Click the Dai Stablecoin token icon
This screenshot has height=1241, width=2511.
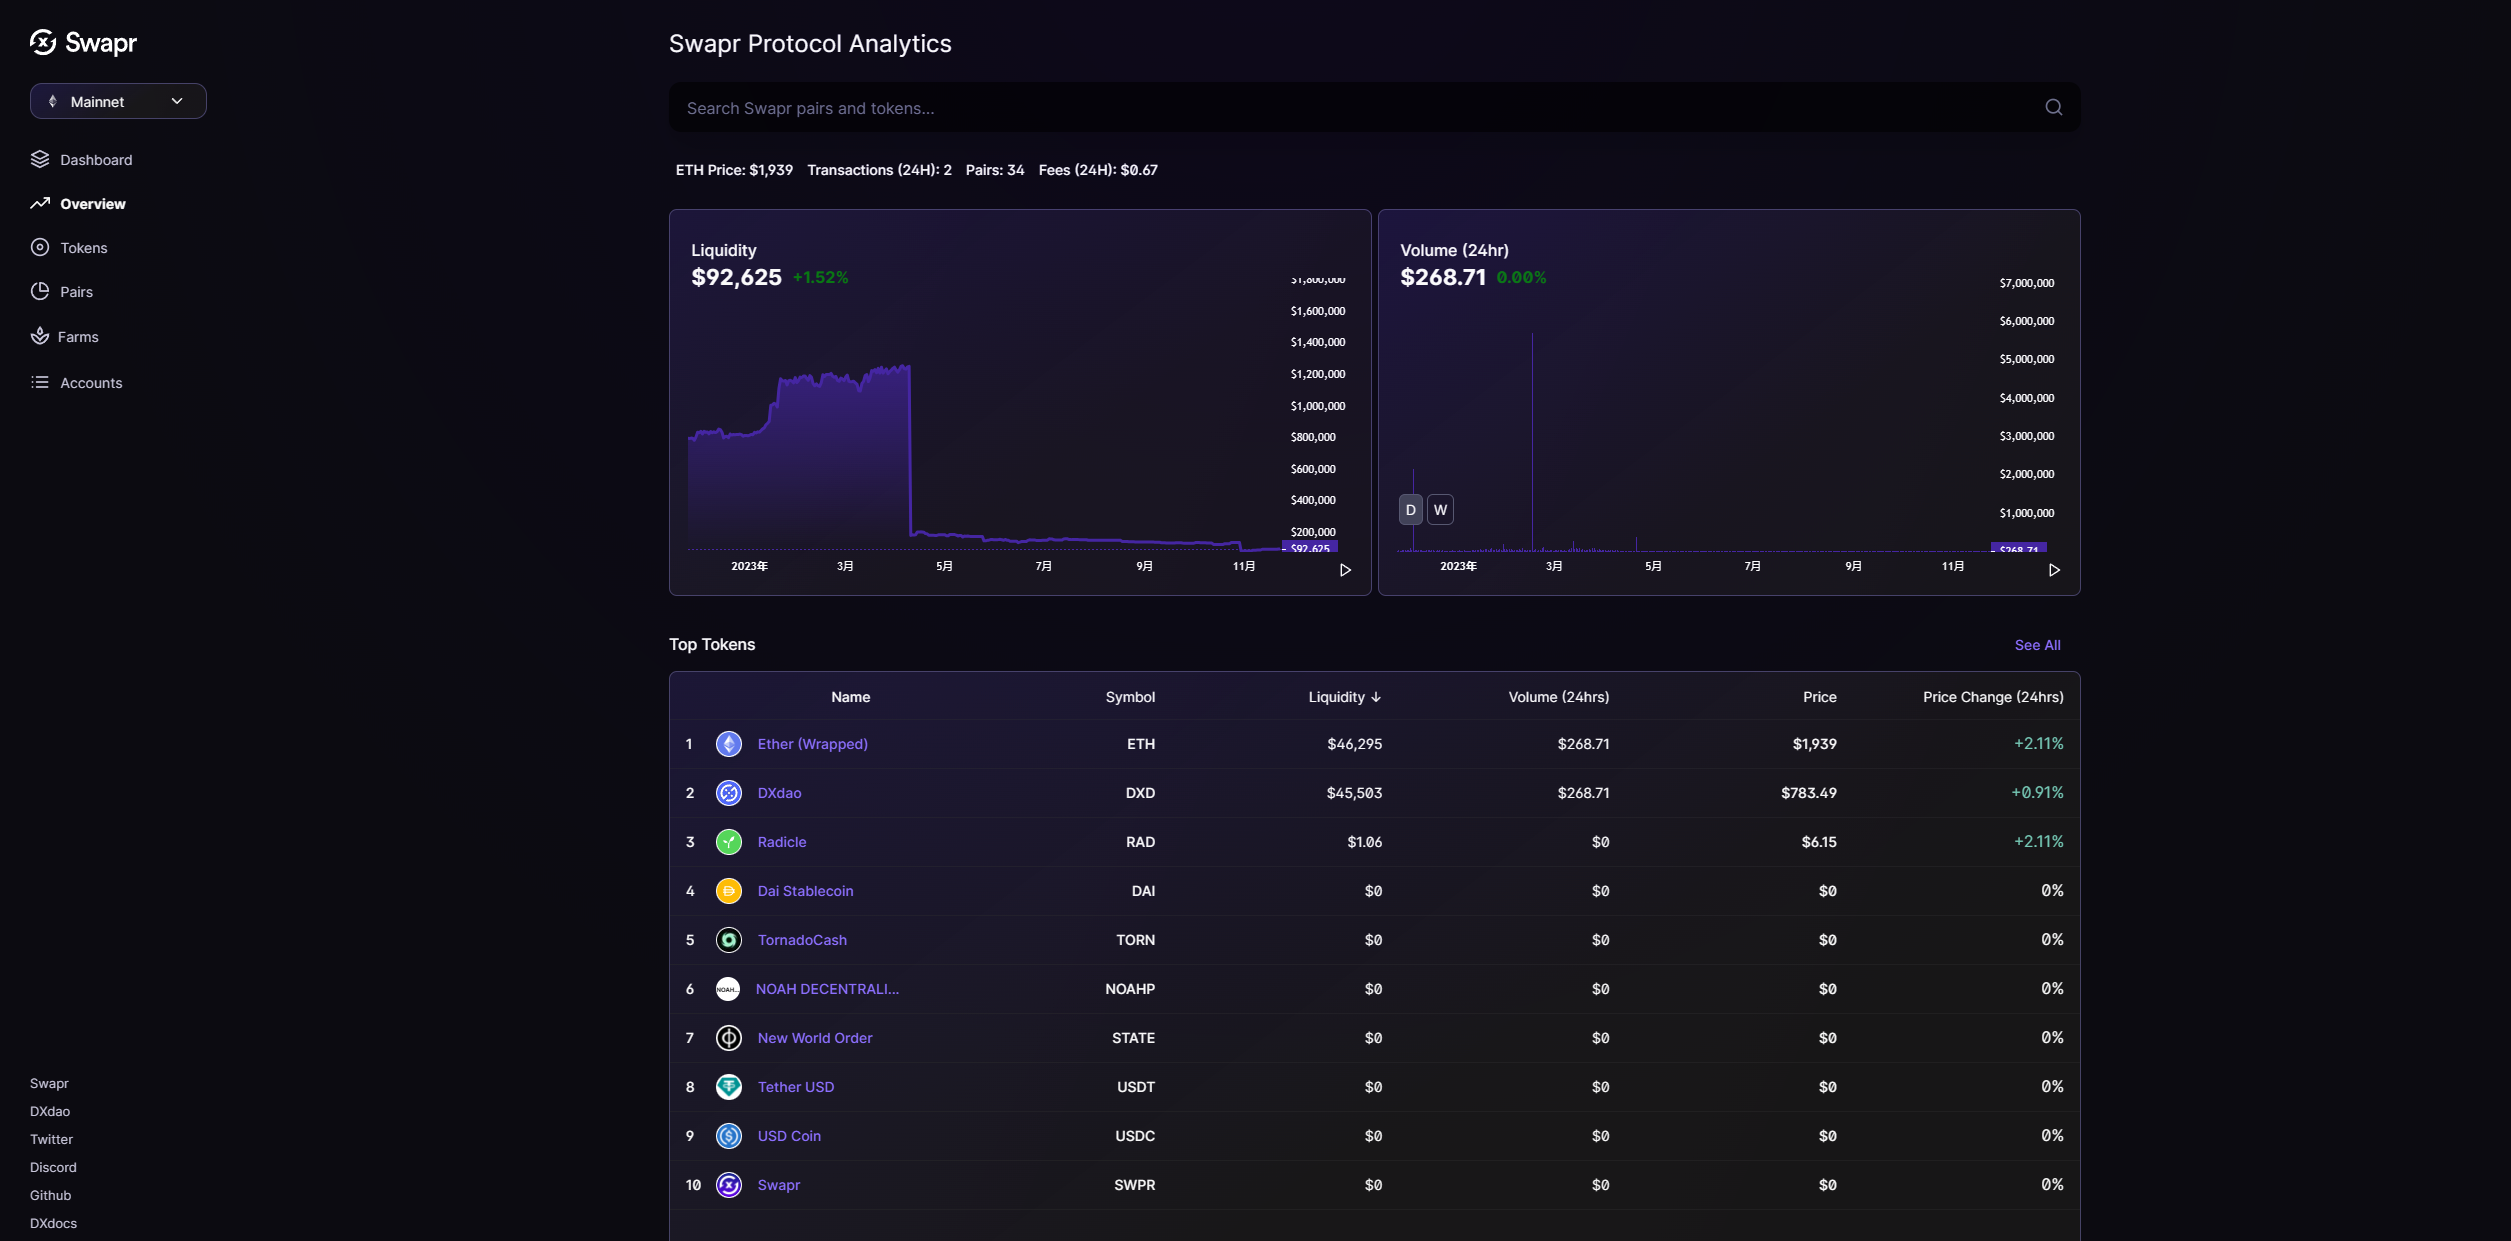[x=729, y=891]
